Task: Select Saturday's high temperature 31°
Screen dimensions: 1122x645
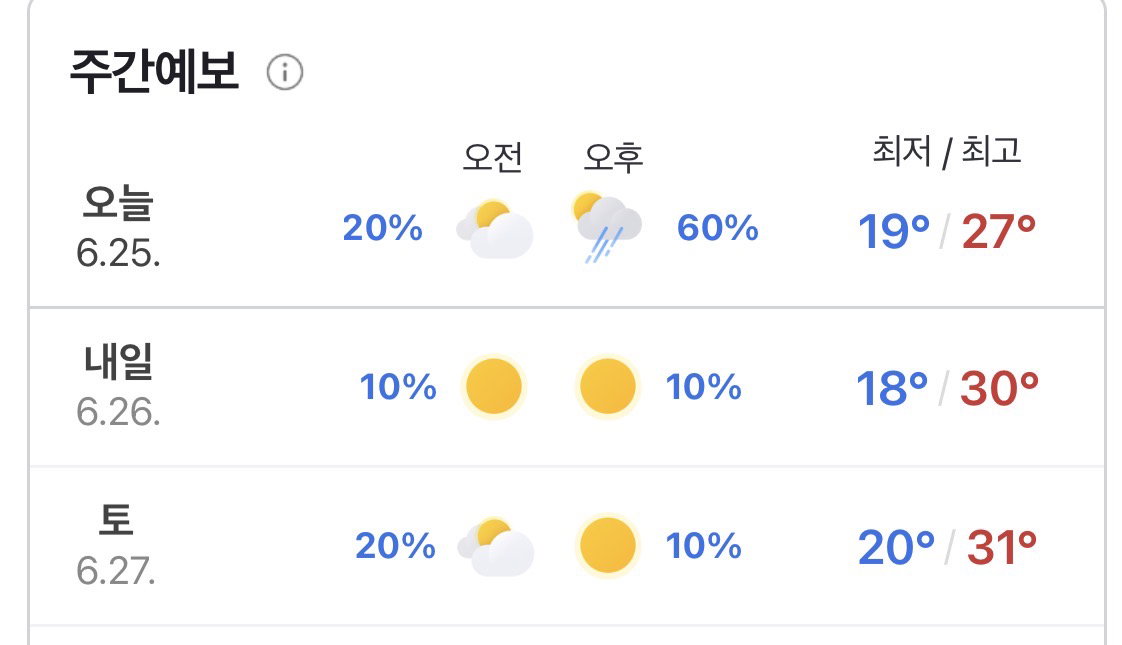Action: point(1002,548)
